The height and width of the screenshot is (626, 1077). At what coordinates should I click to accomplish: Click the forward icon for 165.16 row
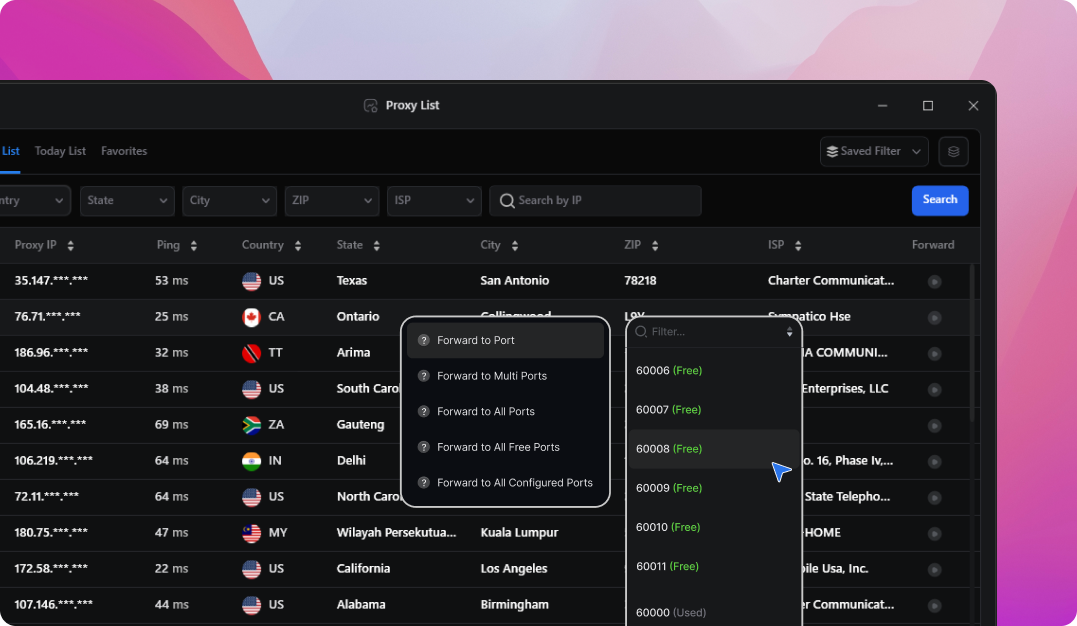click(934, 425)
